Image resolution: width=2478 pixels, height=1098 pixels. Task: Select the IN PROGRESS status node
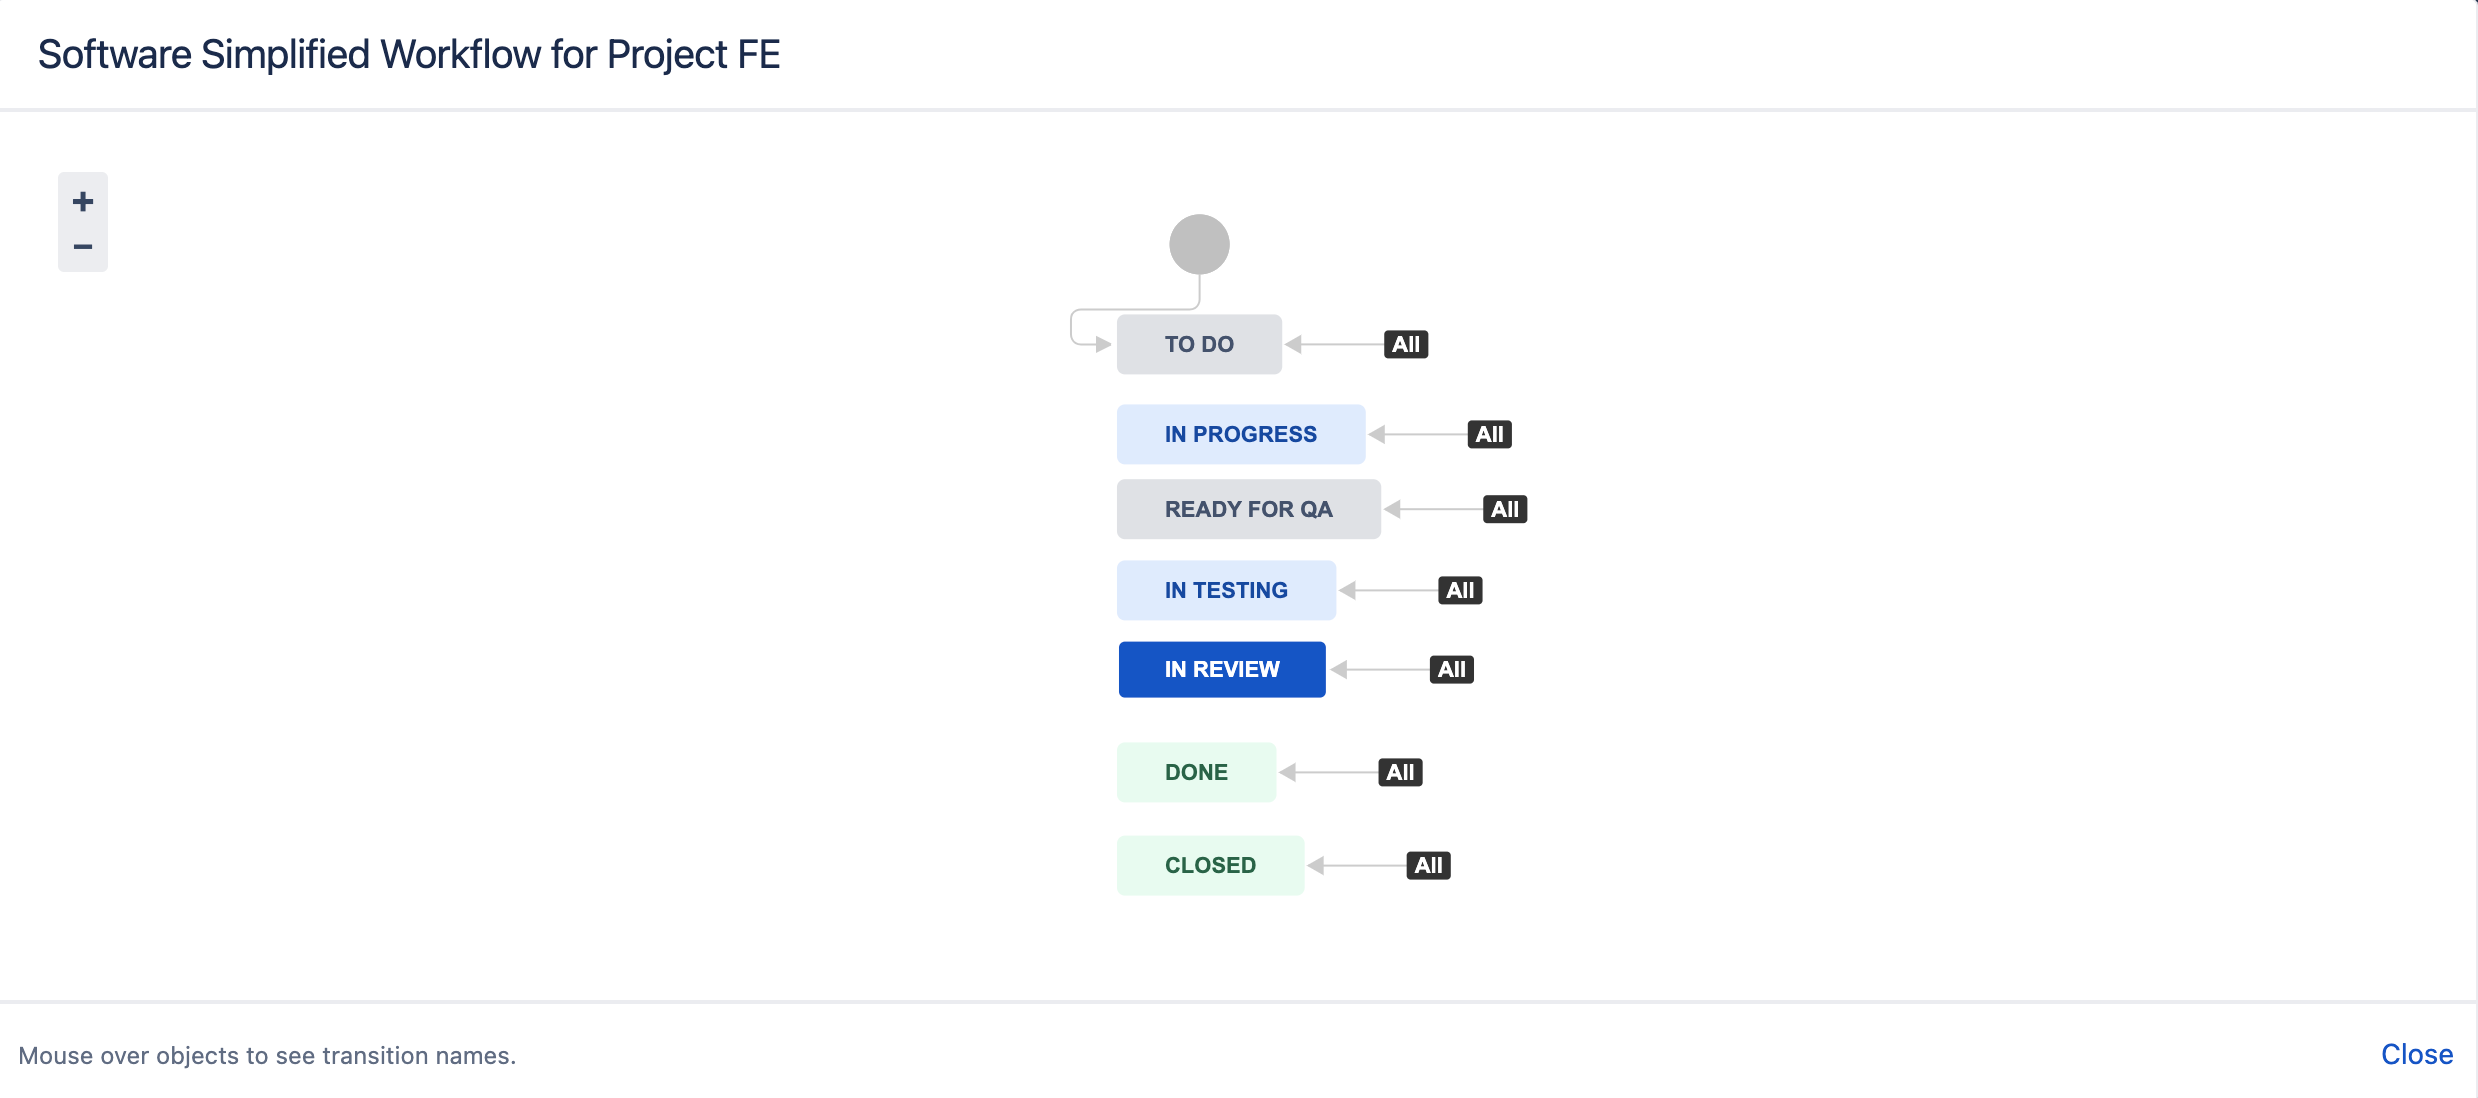click(1240, 434)
